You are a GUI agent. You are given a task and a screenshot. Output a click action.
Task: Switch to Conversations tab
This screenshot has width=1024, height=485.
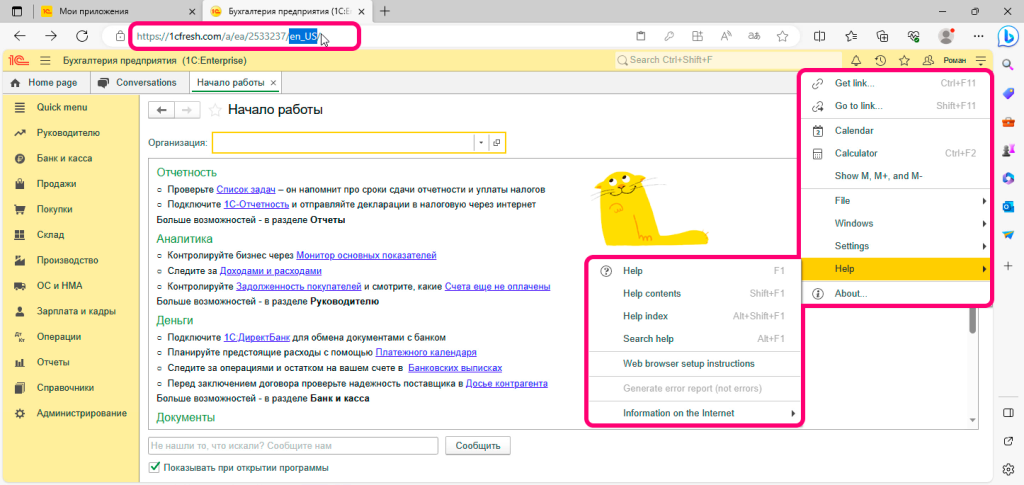138,83
